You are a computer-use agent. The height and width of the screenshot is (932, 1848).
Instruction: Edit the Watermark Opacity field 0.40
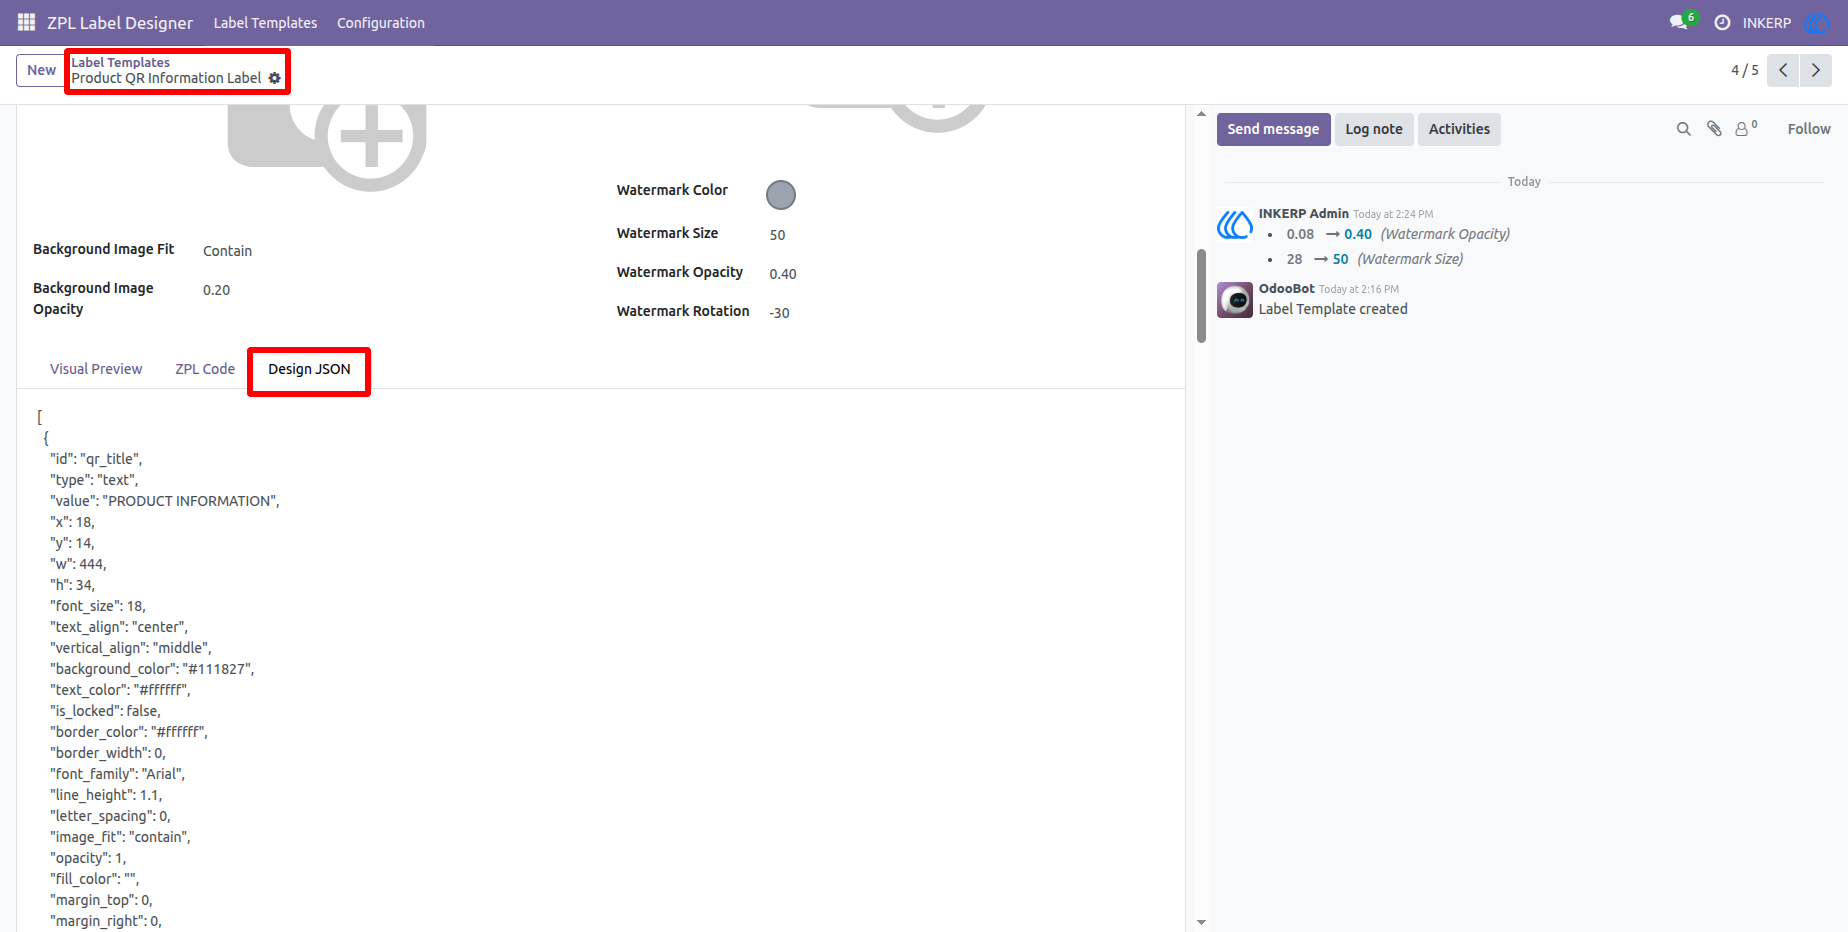783,274
